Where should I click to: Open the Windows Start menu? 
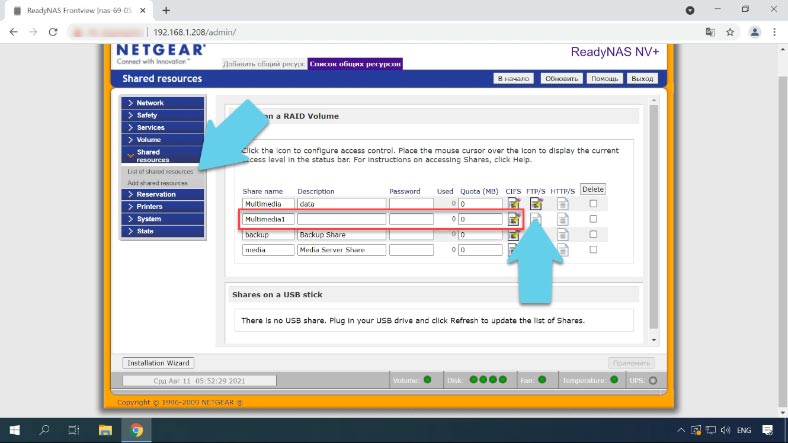[x=15, y=430]
